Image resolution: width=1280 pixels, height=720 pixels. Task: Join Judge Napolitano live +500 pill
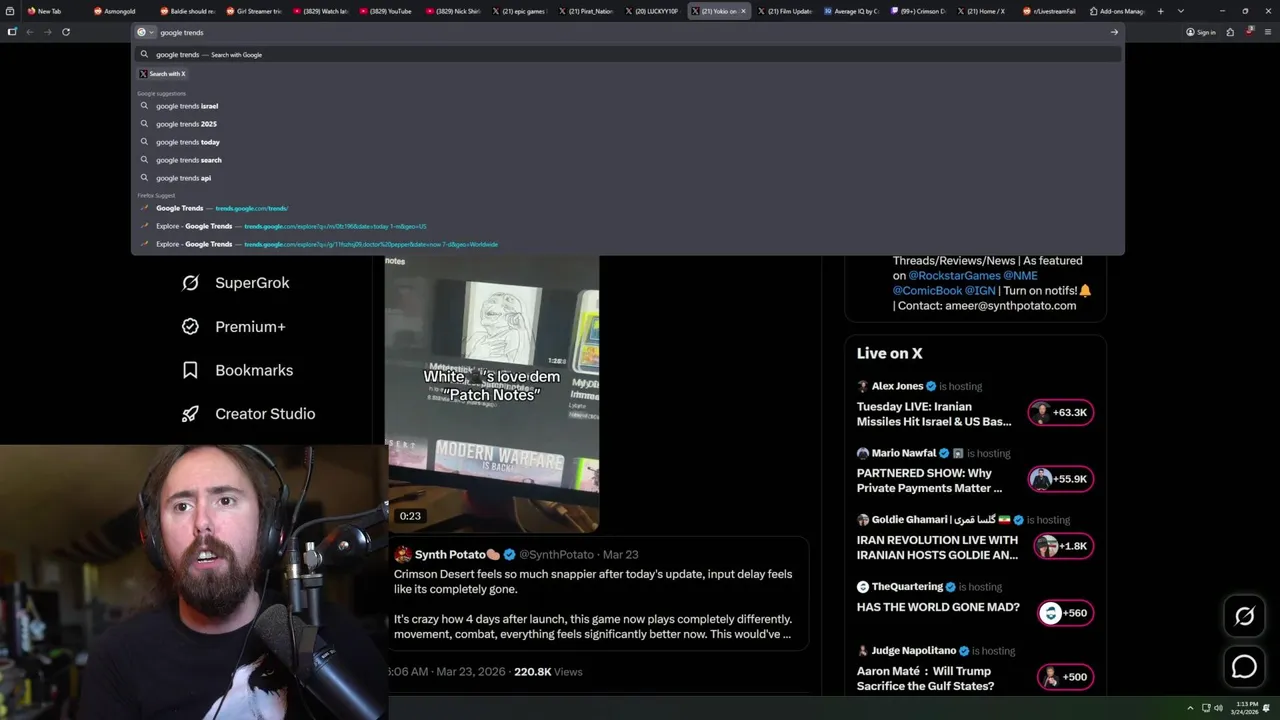(x=1066, y=677)
